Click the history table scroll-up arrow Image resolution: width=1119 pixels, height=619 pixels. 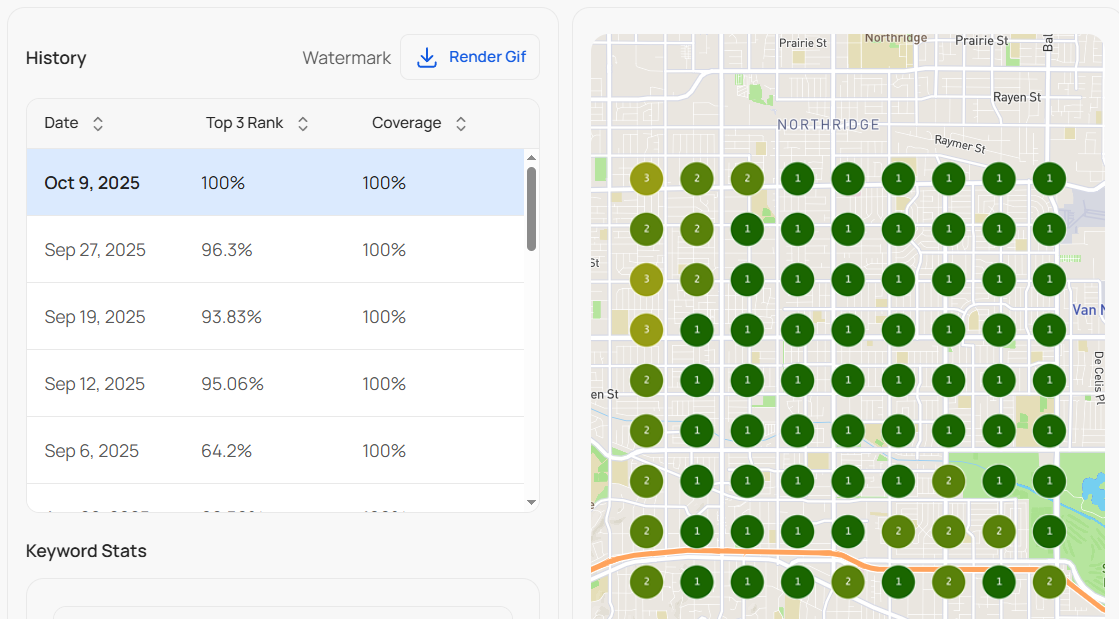pyautogui.click(x=531, y=157)
